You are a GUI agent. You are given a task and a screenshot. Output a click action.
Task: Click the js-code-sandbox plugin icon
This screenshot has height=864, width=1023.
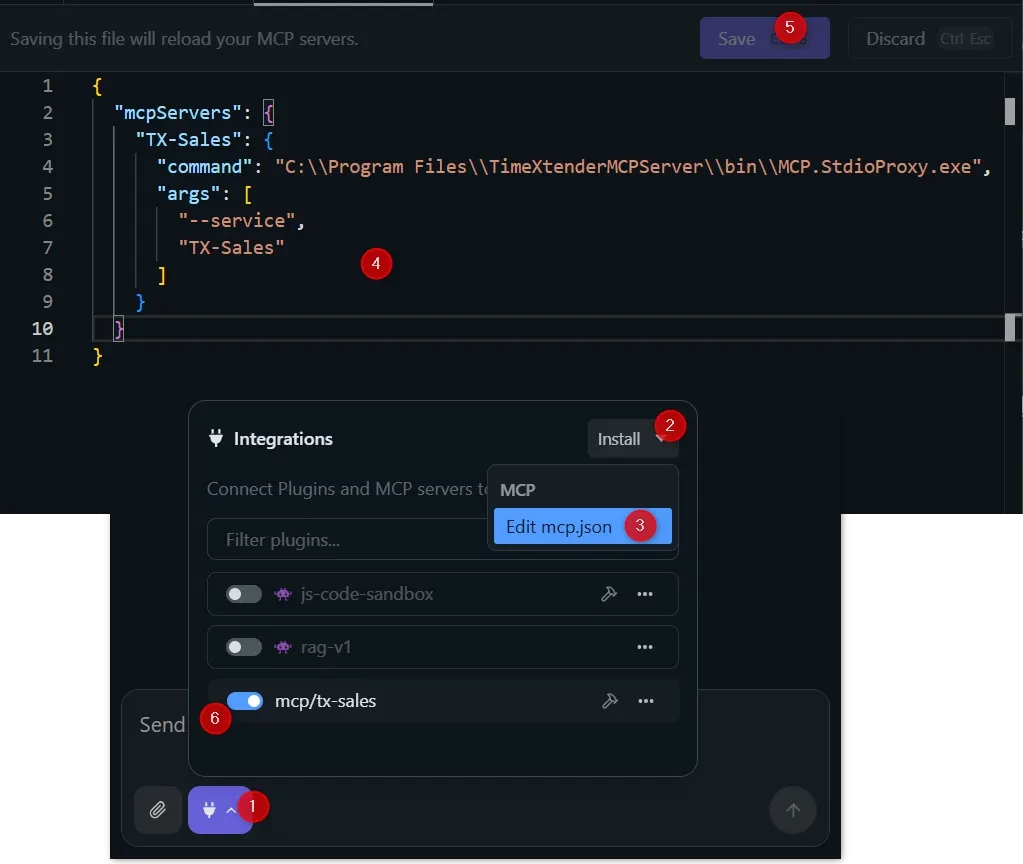pos(282,594)
